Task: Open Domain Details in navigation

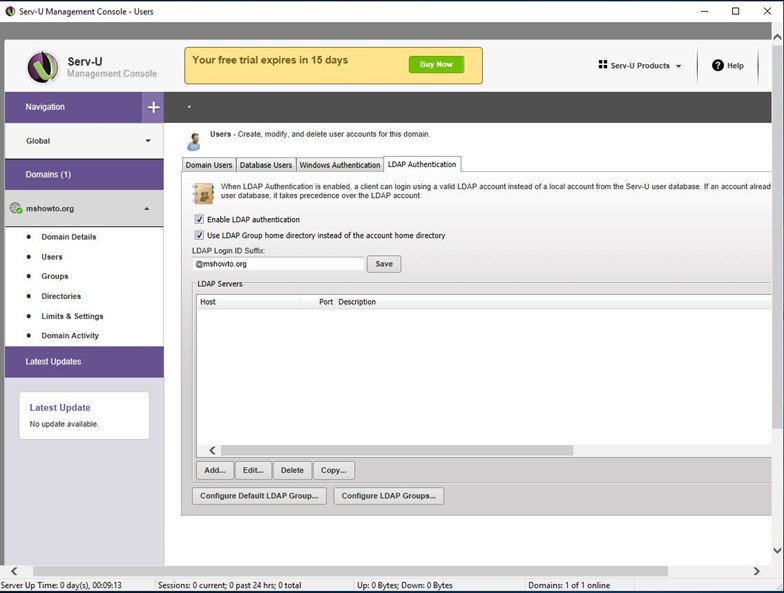Action: [68, 237]
